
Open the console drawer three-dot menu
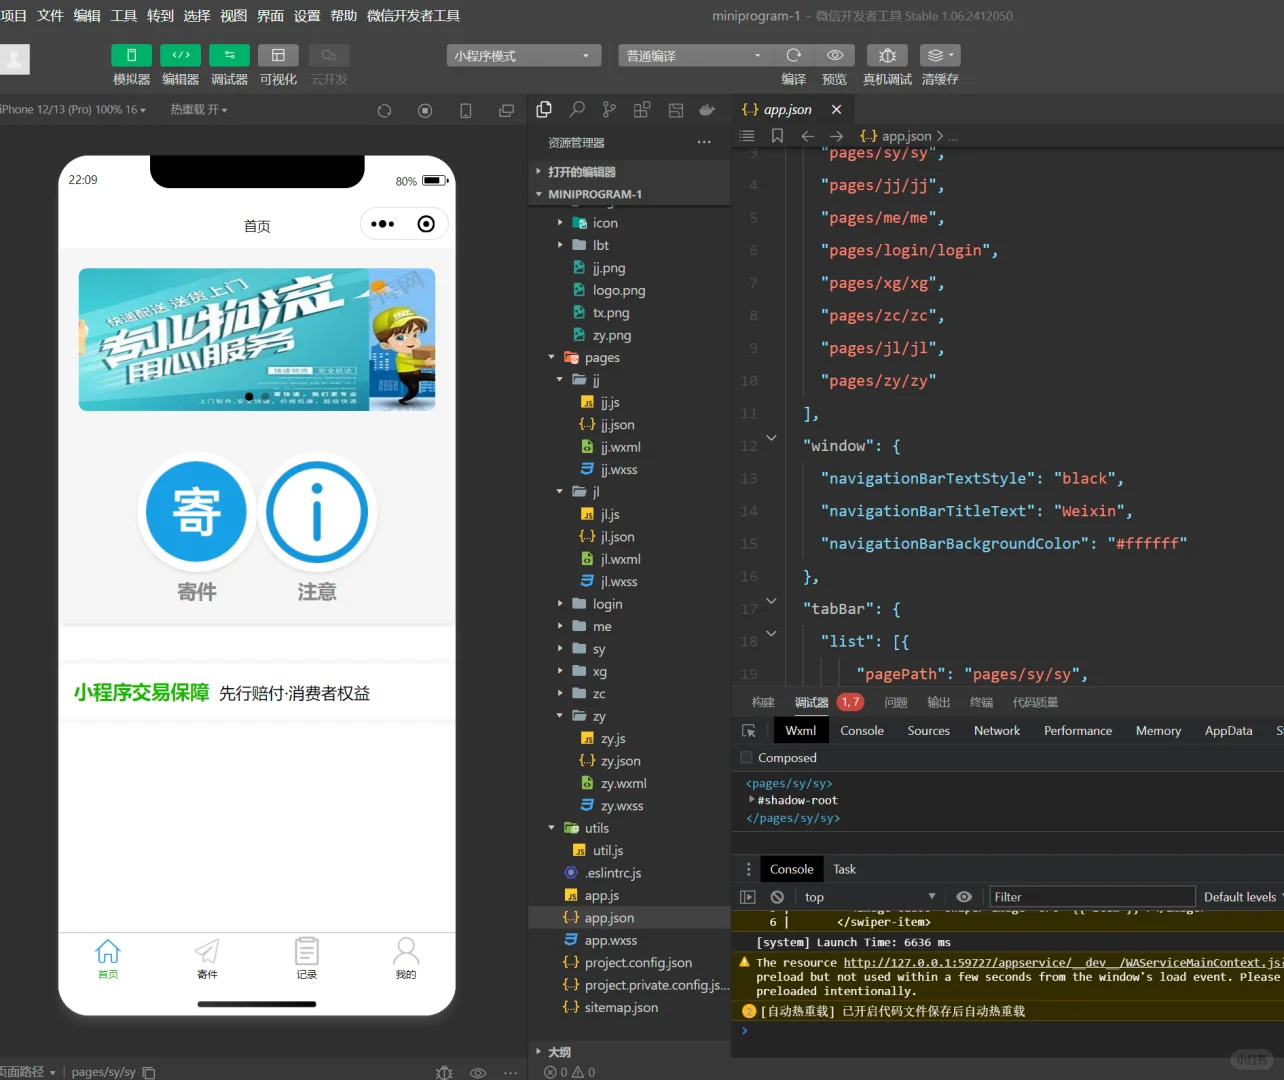coord(748,869)
